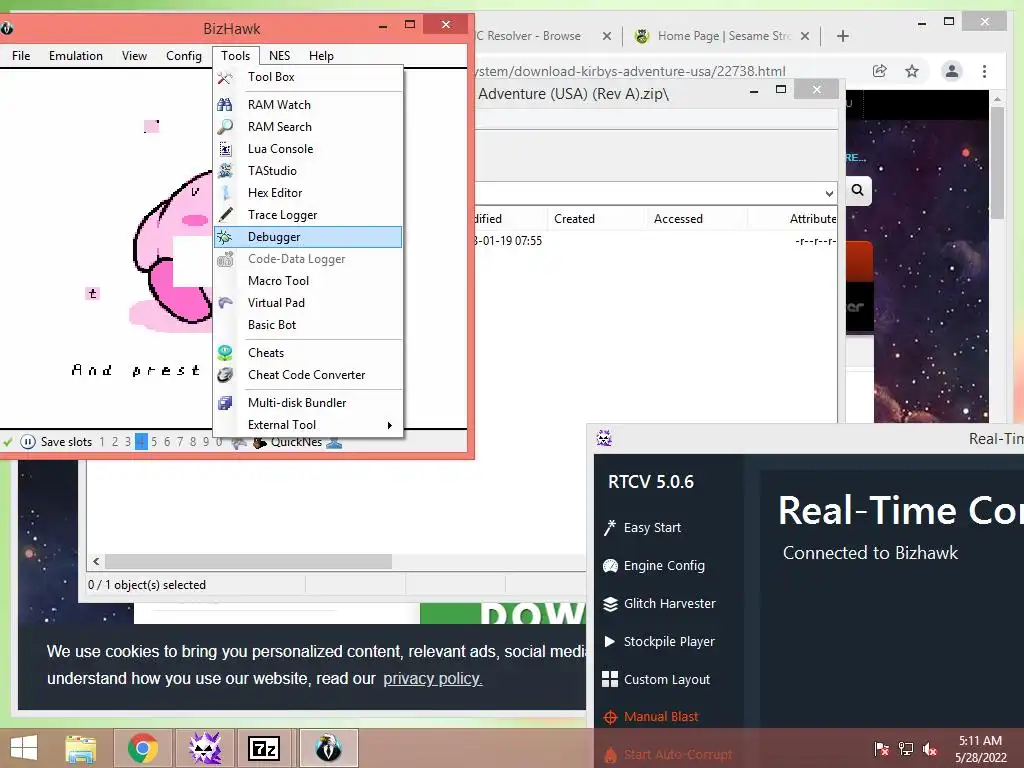The height and width of the screenshot is (768, 1024).
Task: Click the QuickNes core icon
Action: [x=260, y=443]
